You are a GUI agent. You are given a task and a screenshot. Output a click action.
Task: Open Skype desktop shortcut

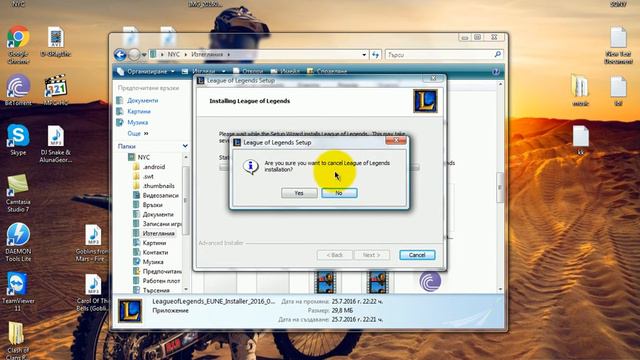[x=18, y=140]
